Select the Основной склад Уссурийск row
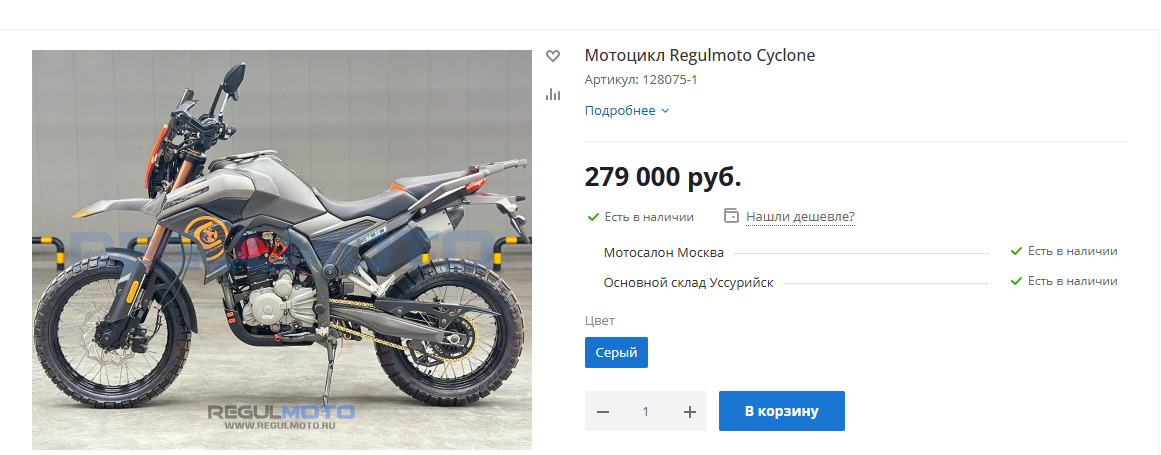 pos(860,282)
